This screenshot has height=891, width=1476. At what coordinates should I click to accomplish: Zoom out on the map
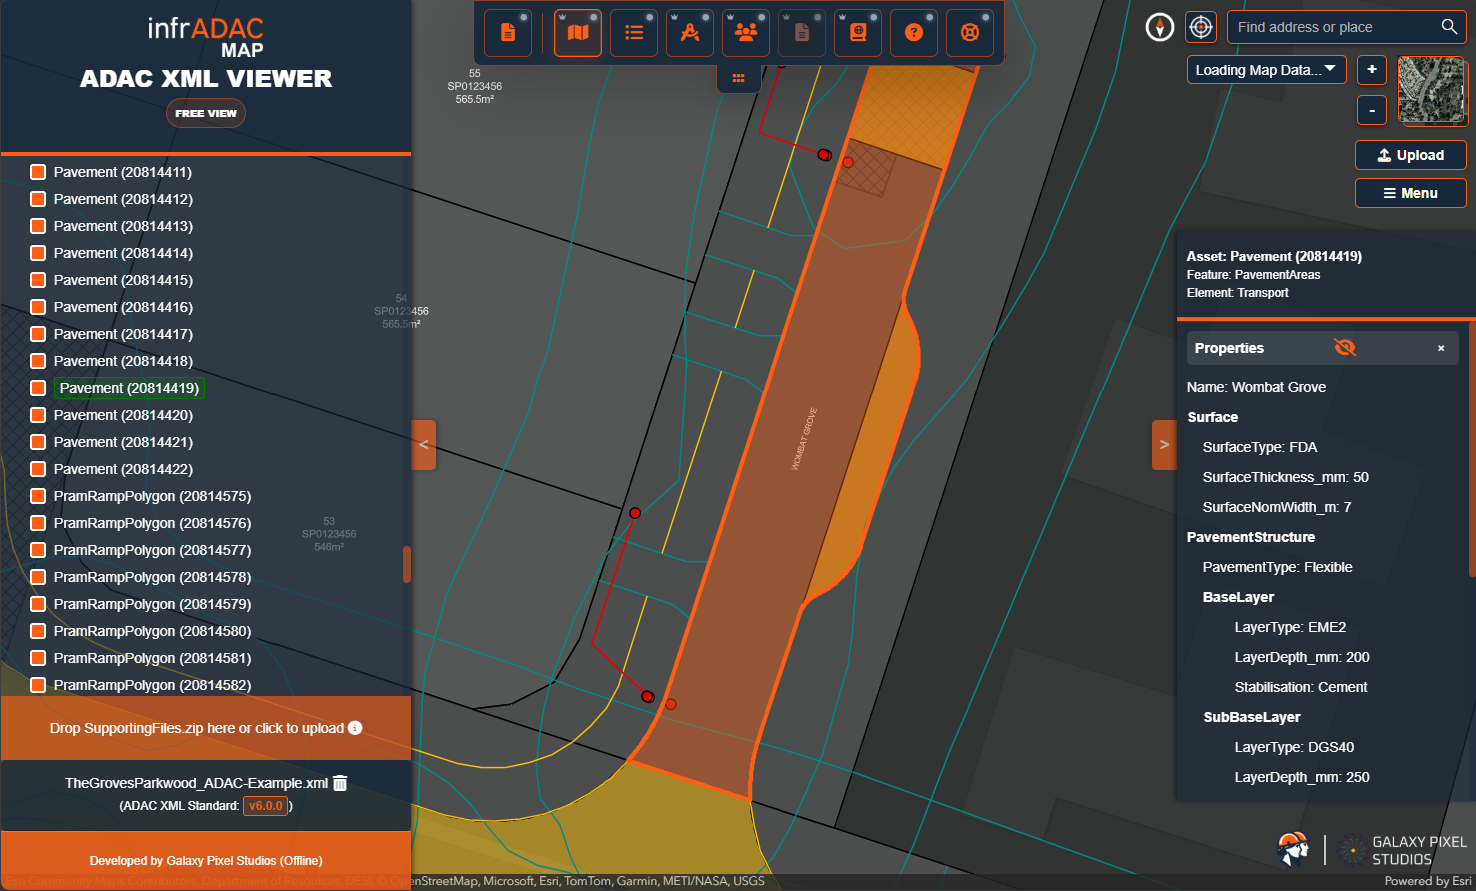(x=1372, y=110)
